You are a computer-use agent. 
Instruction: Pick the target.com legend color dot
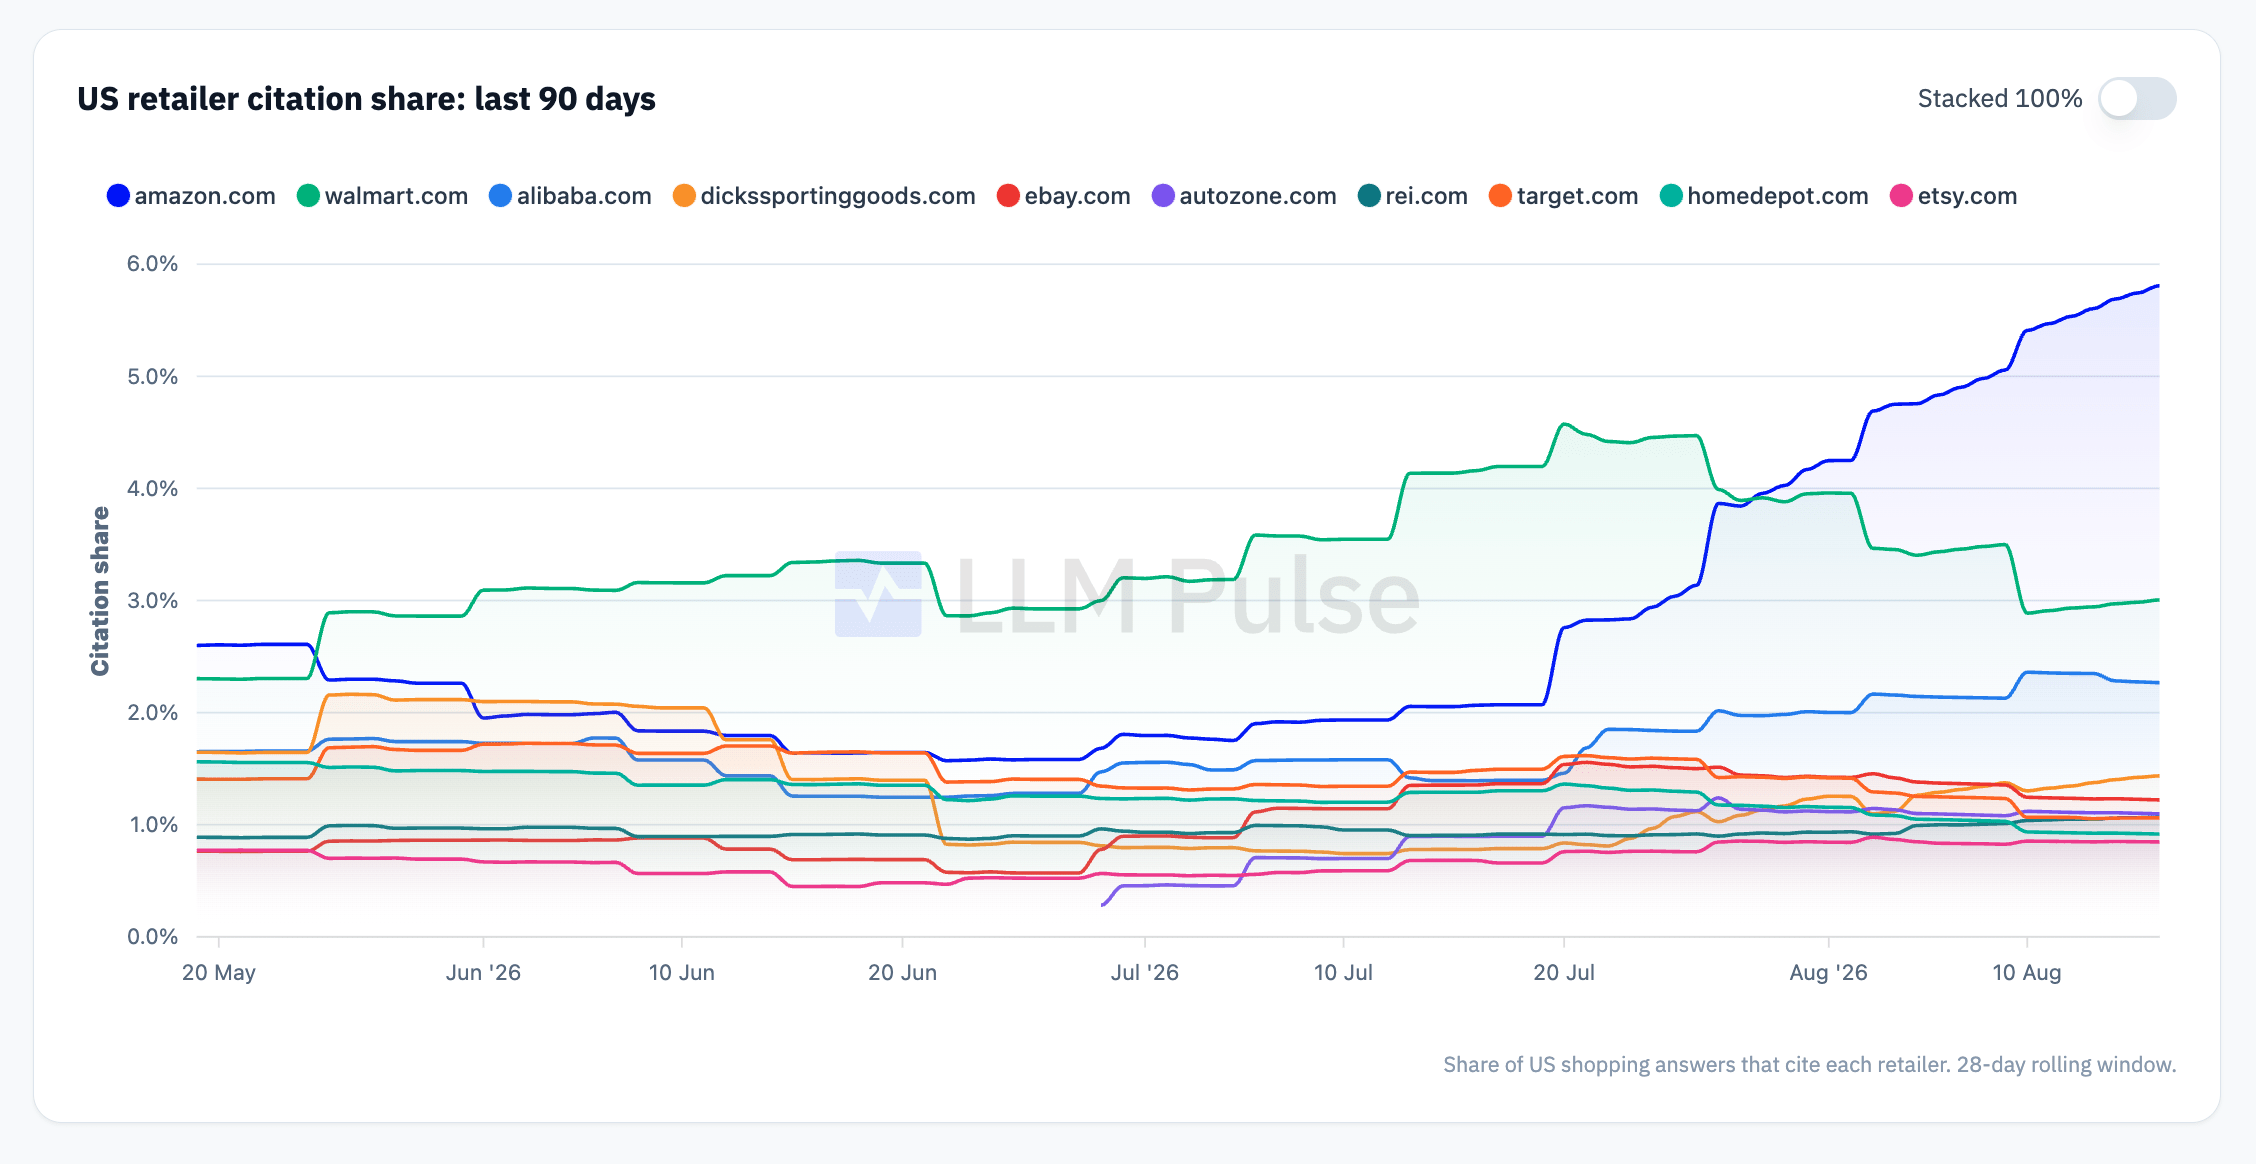(1500, 196)
